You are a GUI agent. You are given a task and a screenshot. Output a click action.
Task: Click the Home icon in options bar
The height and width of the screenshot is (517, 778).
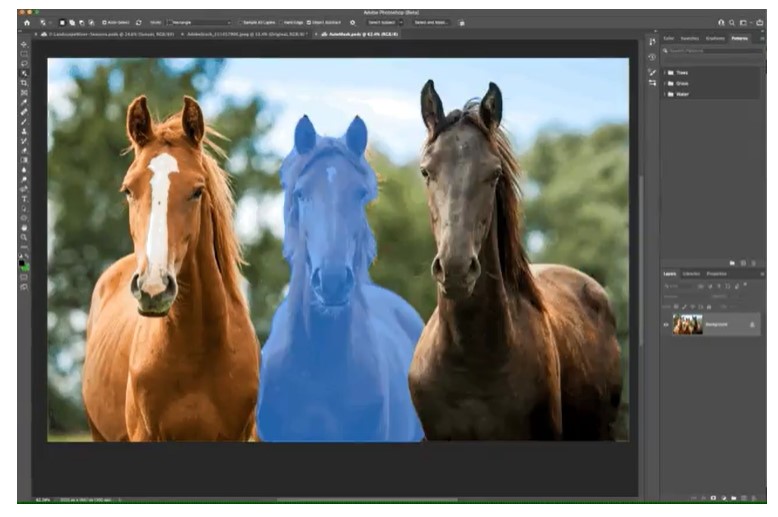(x=27, y=23)
